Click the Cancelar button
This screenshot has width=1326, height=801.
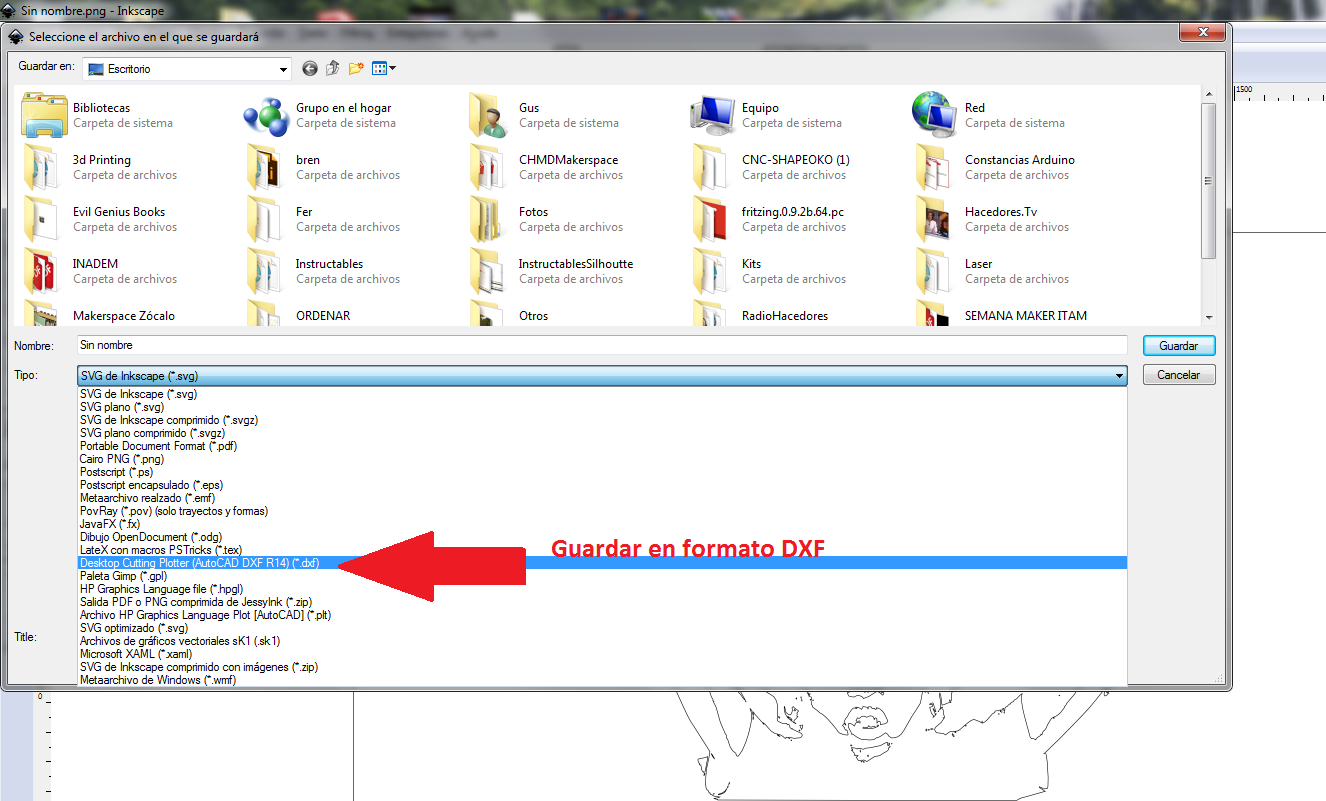click(x=1179, y=375)
